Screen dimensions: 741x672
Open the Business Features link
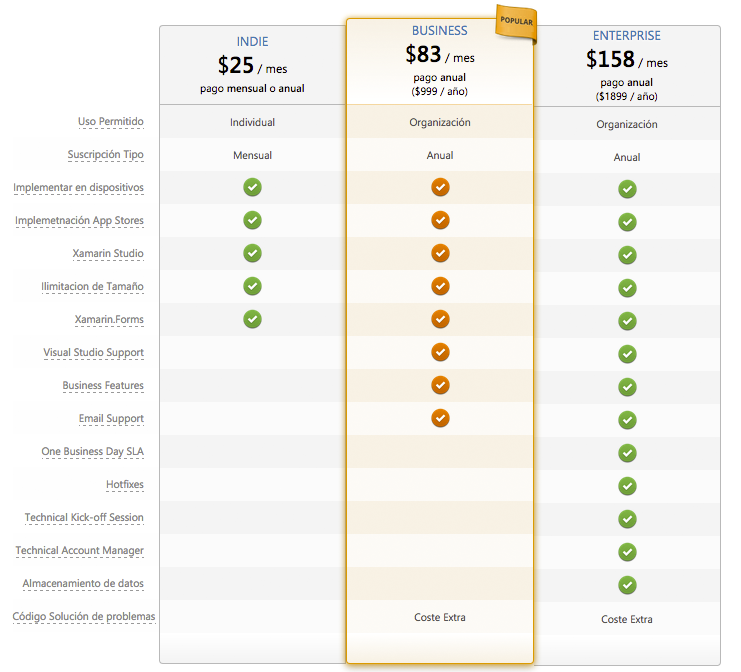pos(103,386)
